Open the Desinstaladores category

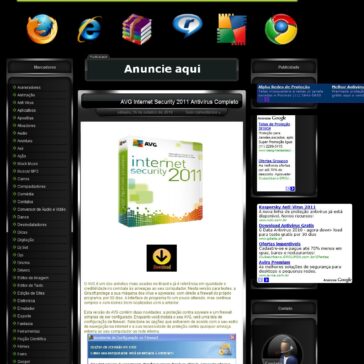[x=32, y=225]
